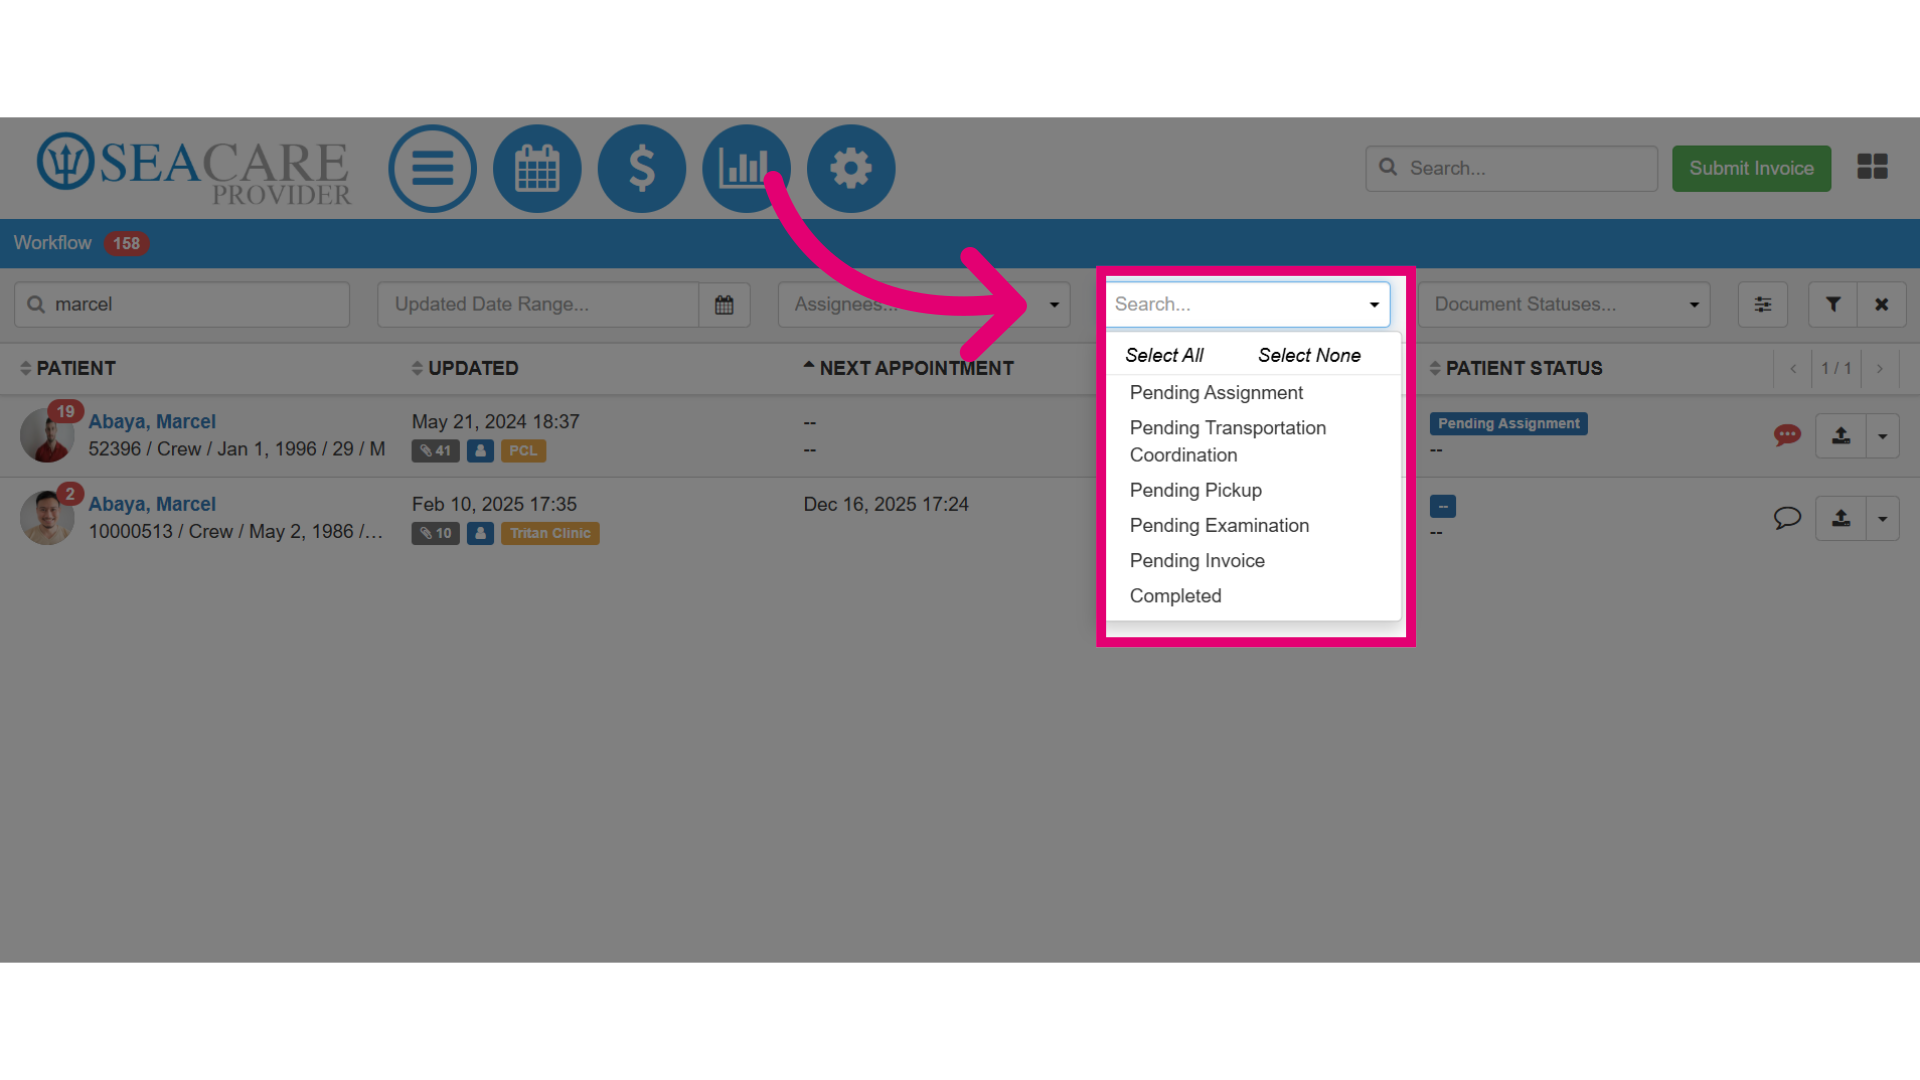Screen dimensions: 1920x1080
Task: Select Pending Examination option
Action: click(x=1253, y=525)
